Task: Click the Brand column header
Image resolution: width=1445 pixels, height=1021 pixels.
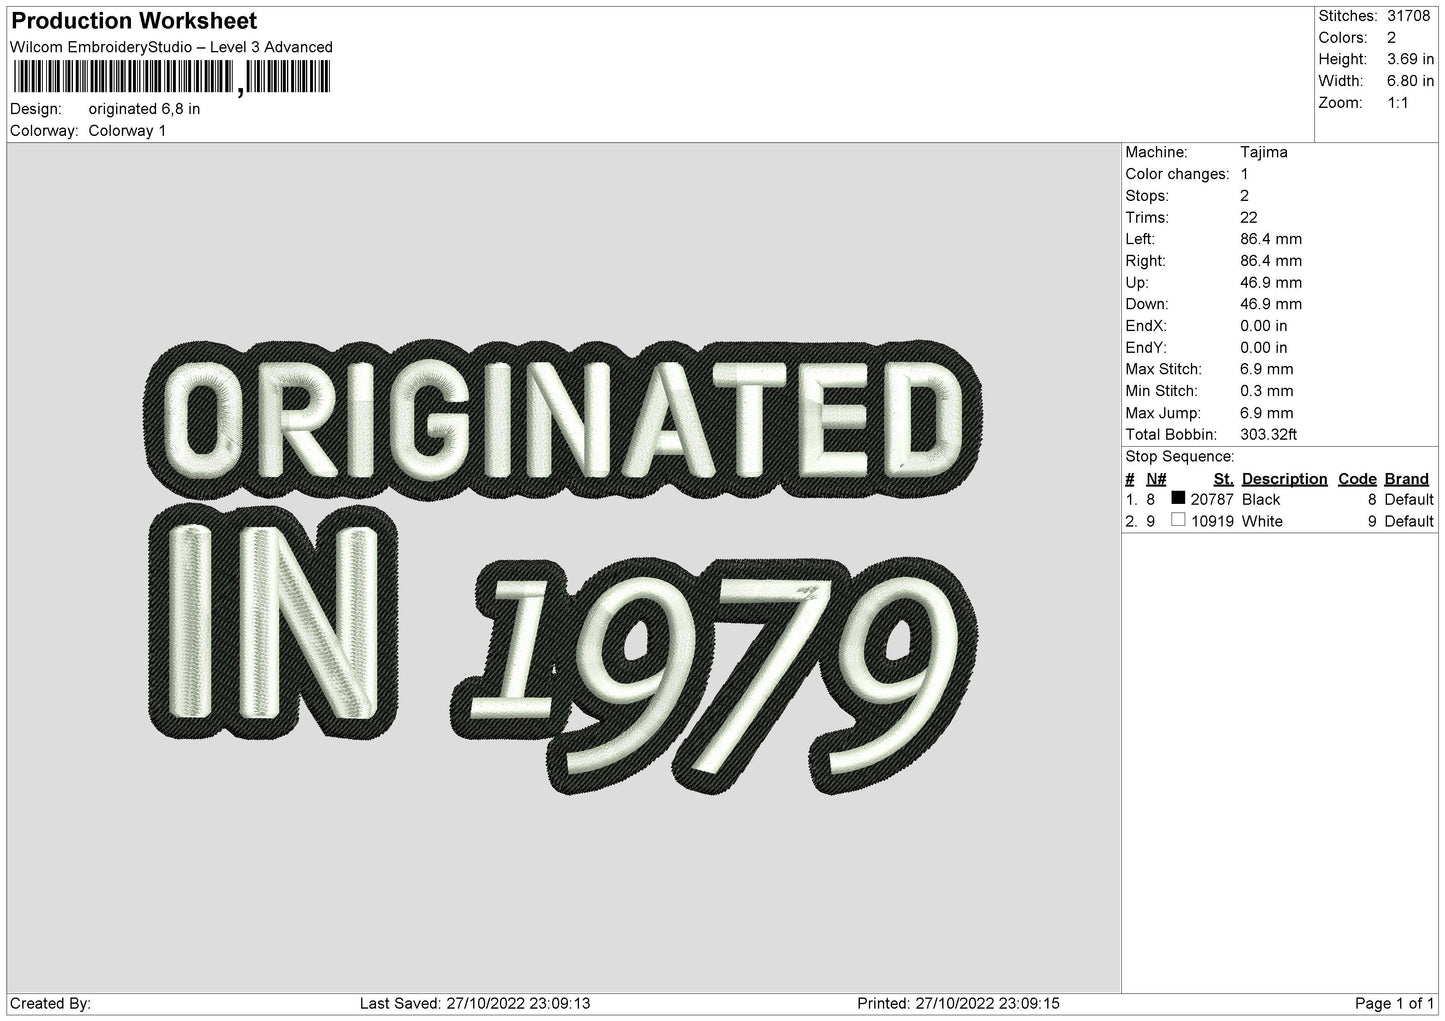Action: tap(1406, 479)
